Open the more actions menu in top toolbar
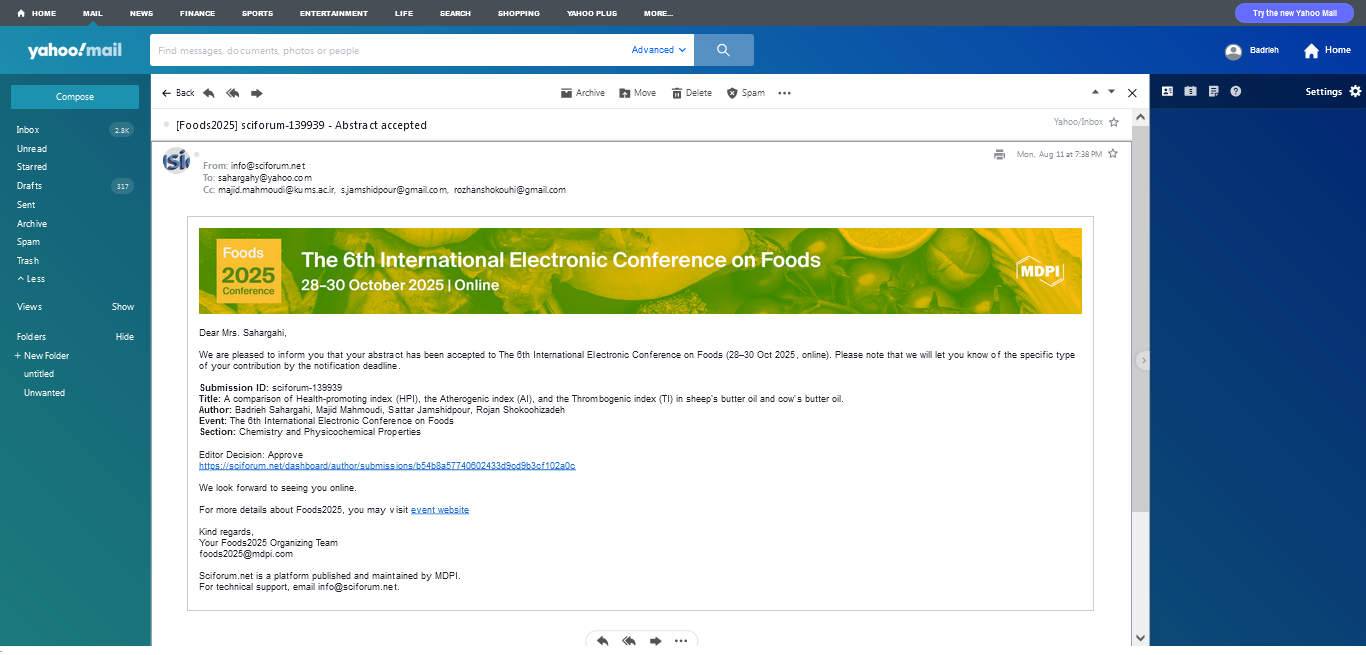The height and width of the screenshot is (655, 1366). pos(784,93)
